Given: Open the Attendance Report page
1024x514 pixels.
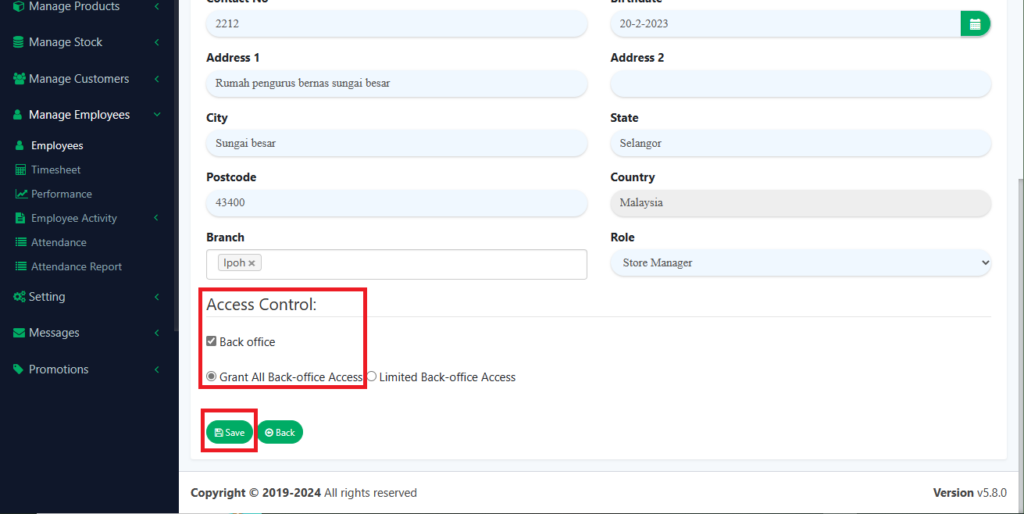Looking at the screenshot, I should click(76, 267).
